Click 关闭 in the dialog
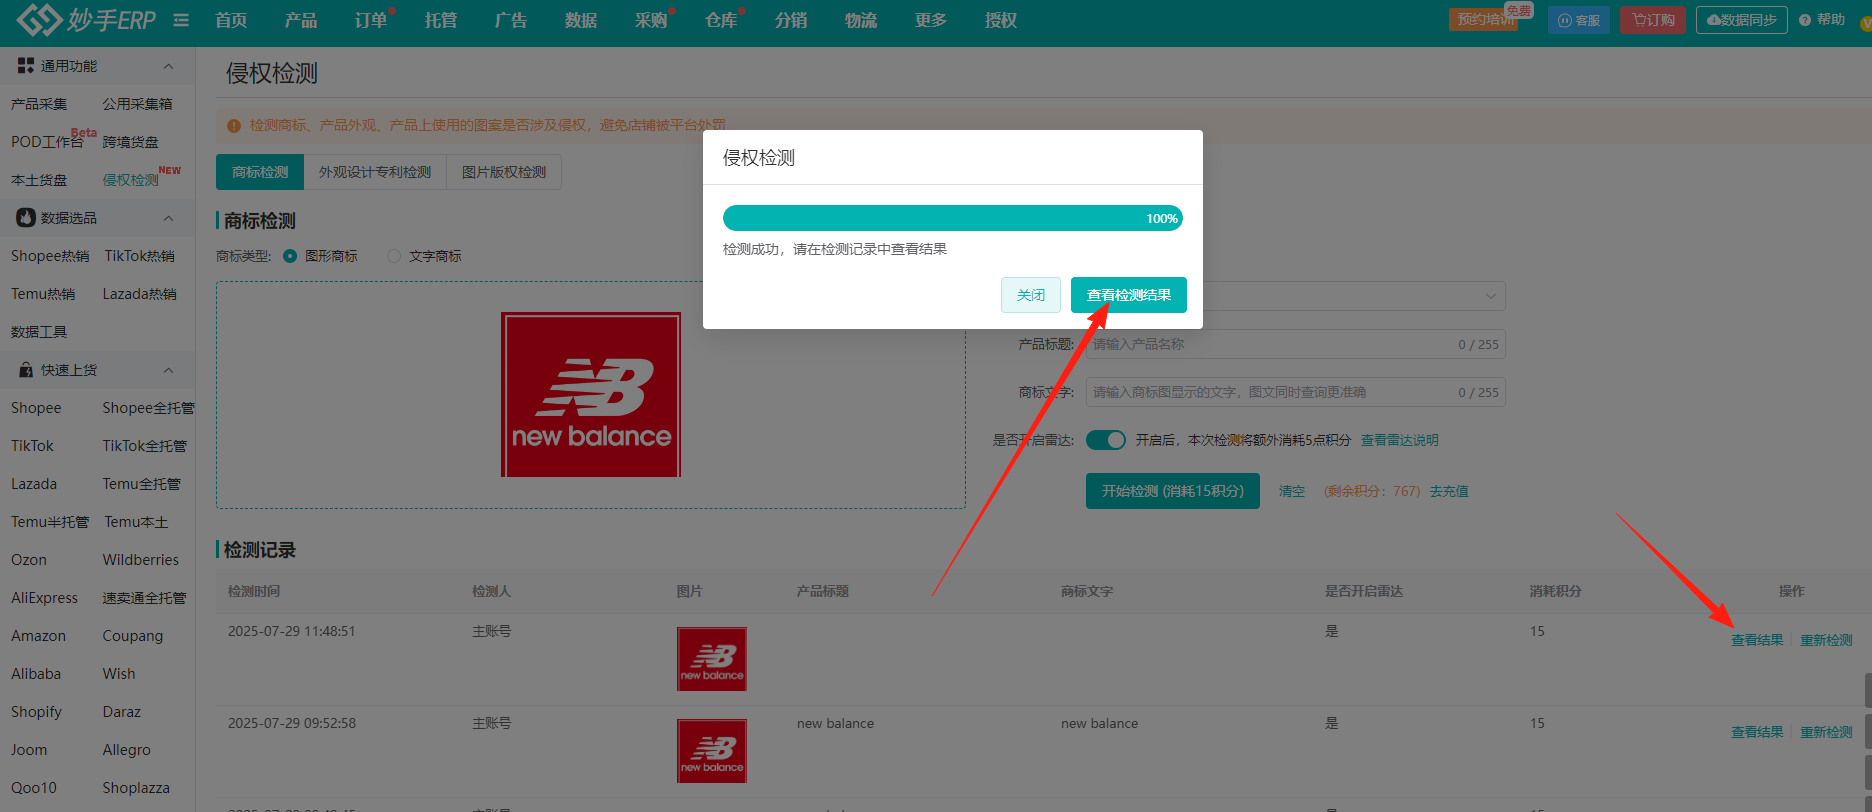The image size is (1872, 812). 1031,295
